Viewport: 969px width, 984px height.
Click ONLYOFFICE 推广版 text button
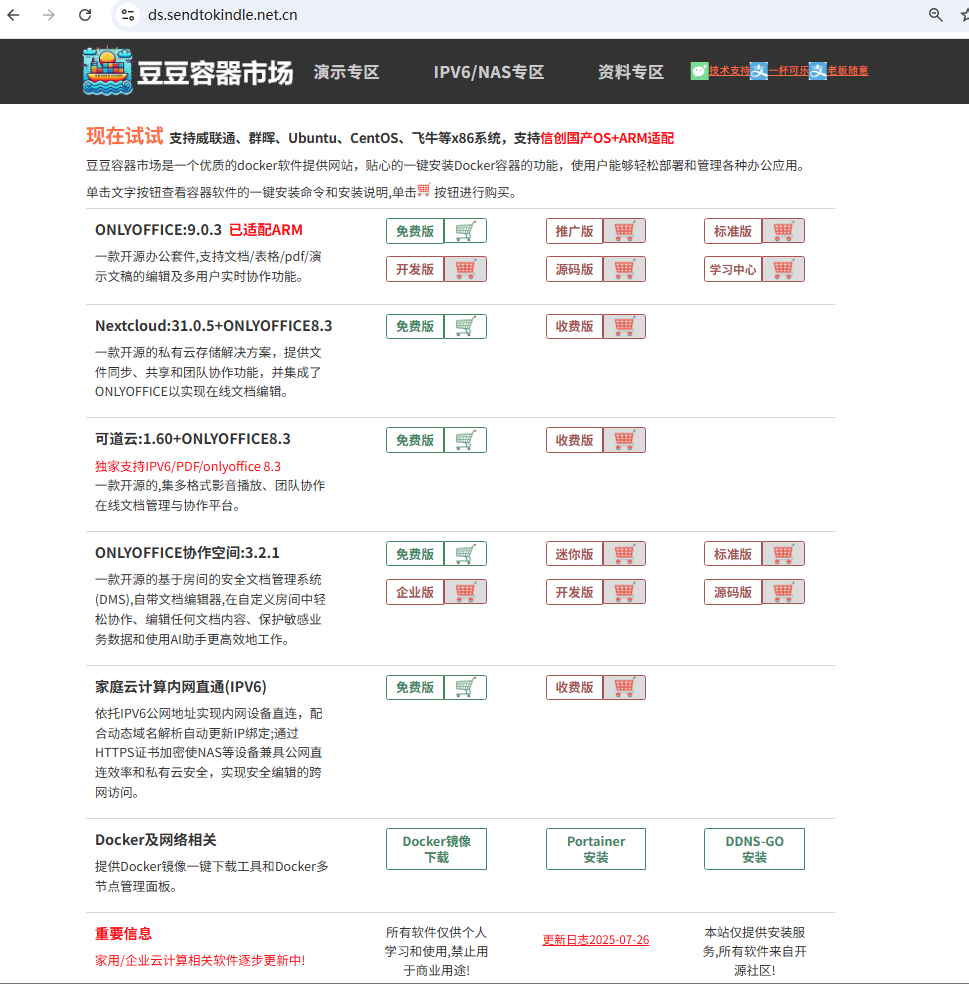[x=574, y=231]
